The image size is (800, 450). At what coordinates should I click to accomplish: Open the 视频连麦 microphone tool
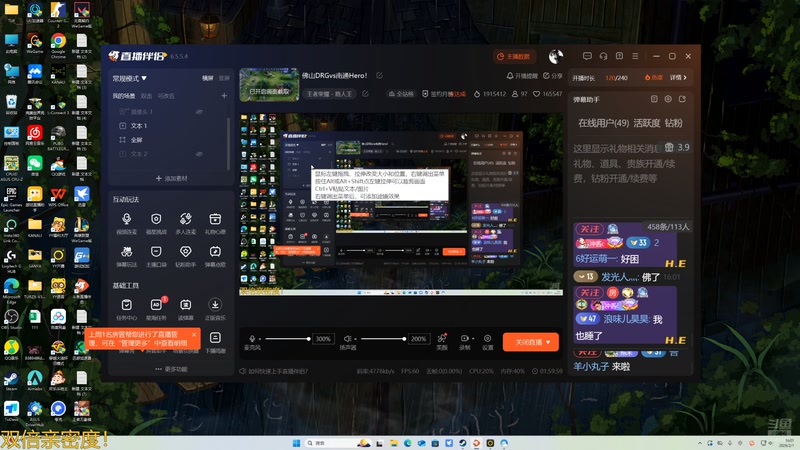pos(127,223)
